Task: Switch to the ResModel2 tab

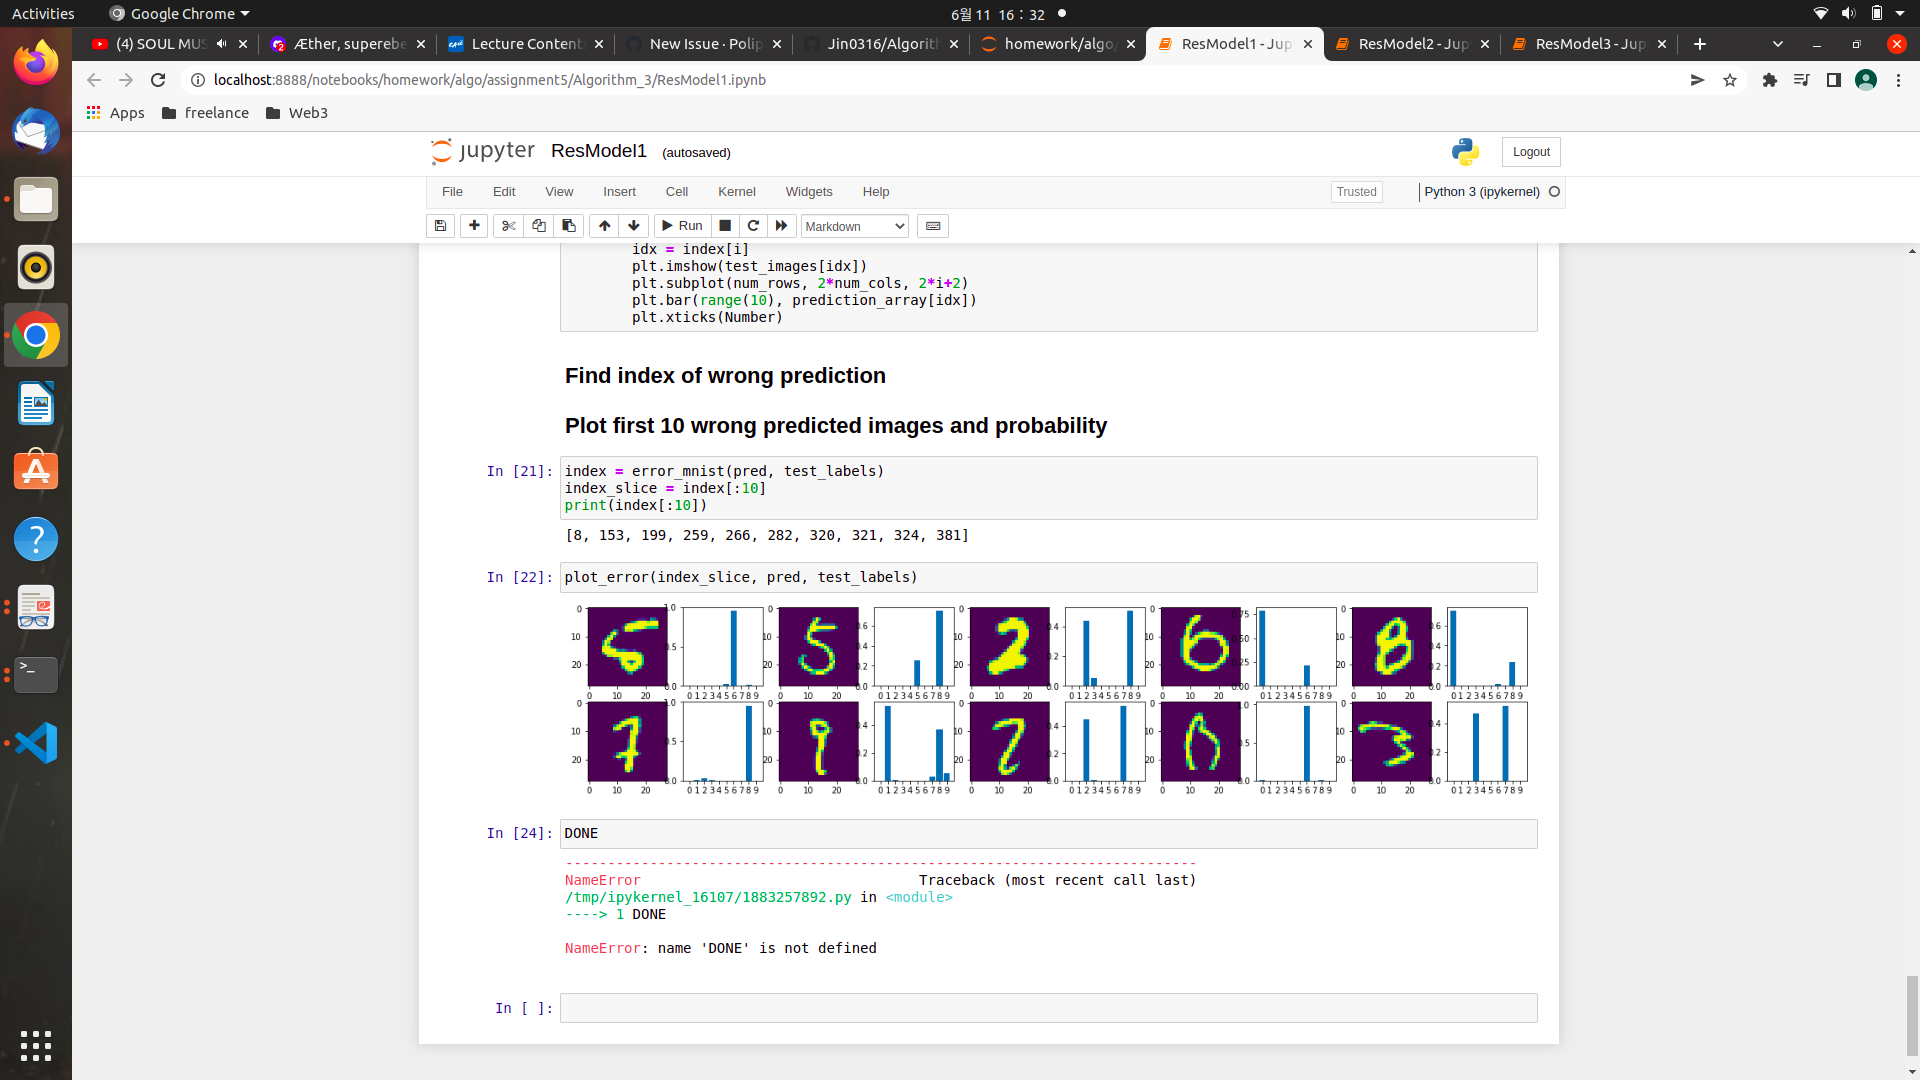Action: coord(1412,44)
